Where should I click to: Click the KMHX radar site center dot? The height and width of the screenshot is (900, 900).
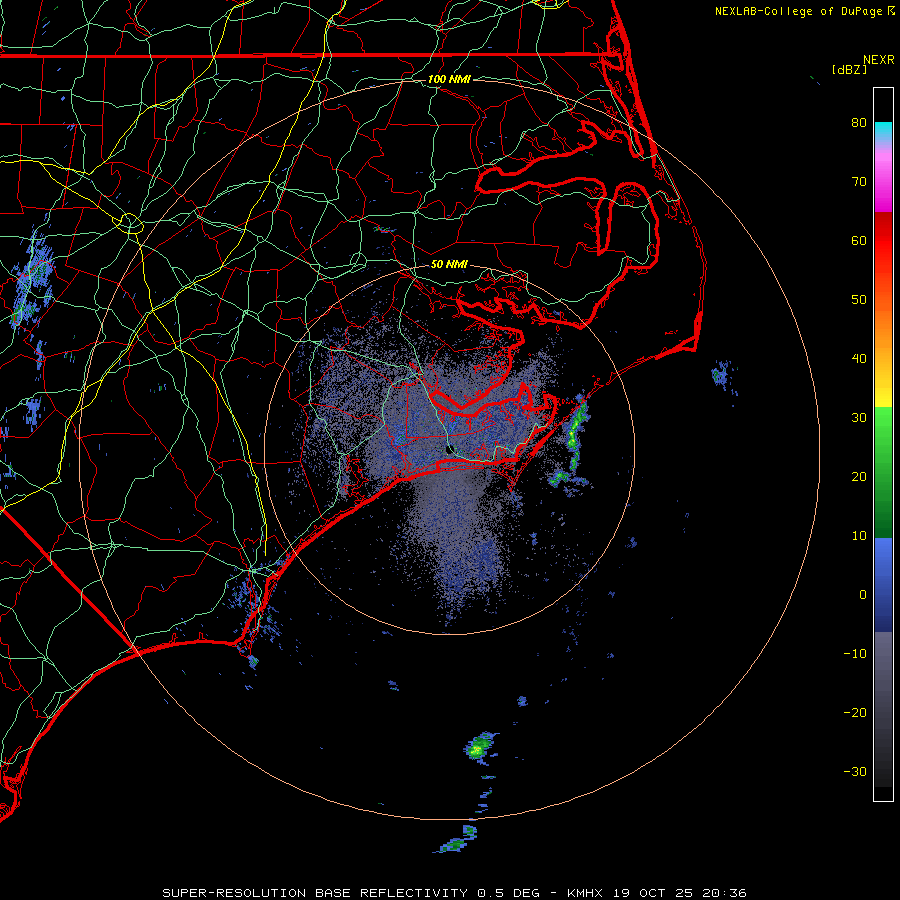[x=449, y=449]
